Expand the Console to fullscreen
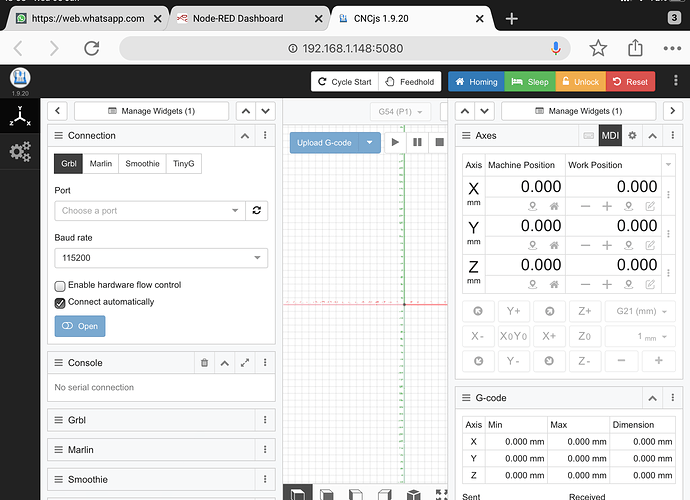 [x=245, y=363]
